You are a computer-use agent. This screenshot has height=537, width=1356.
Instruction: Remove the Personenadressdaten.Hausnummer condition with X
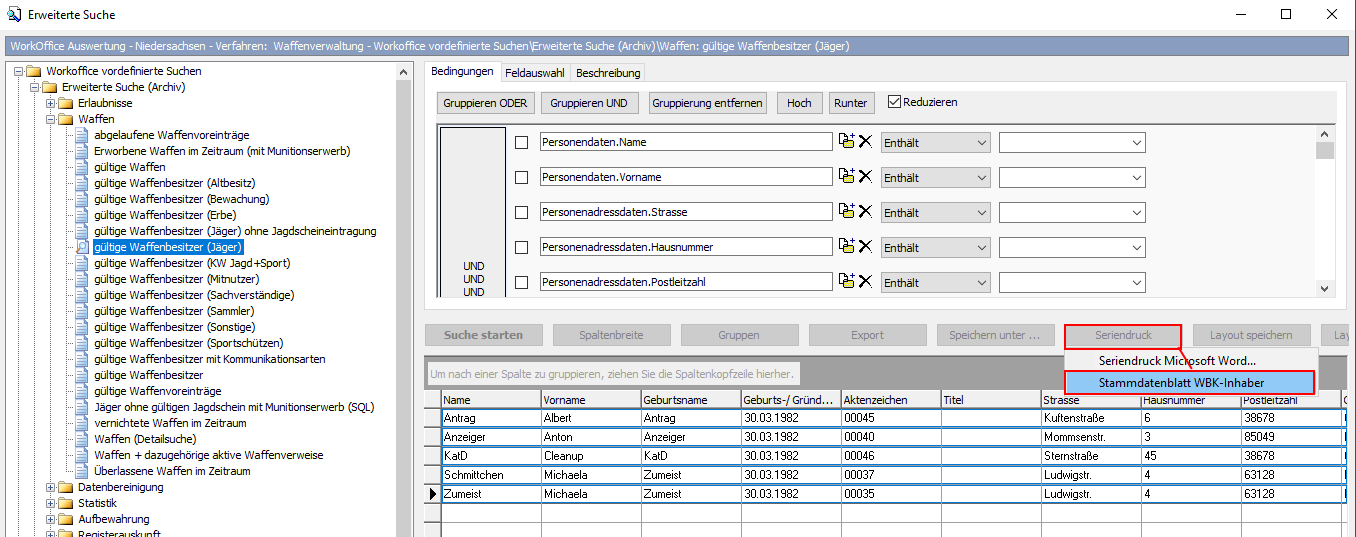(866, 247)
